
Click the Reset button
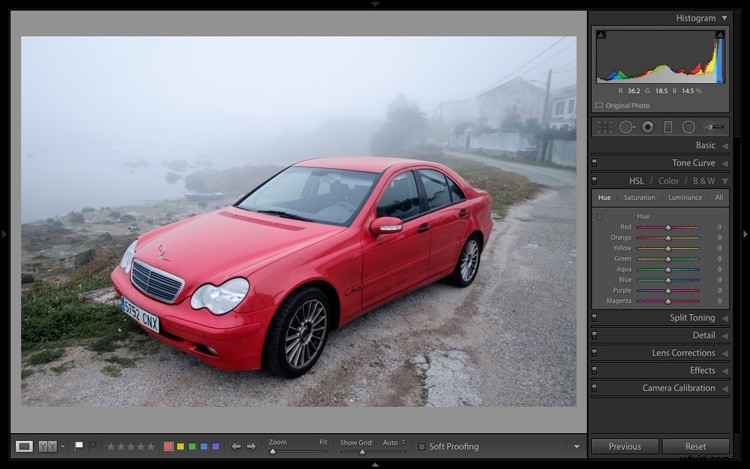point(695,447)
